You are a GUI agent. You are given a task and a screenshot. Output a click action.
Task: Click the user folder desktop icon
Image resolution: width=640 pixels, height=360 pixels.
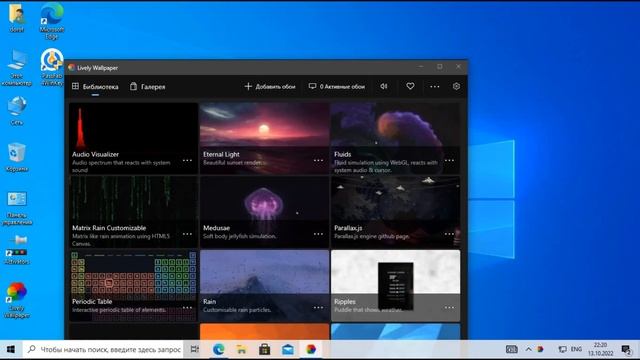[x=17, y=18]
